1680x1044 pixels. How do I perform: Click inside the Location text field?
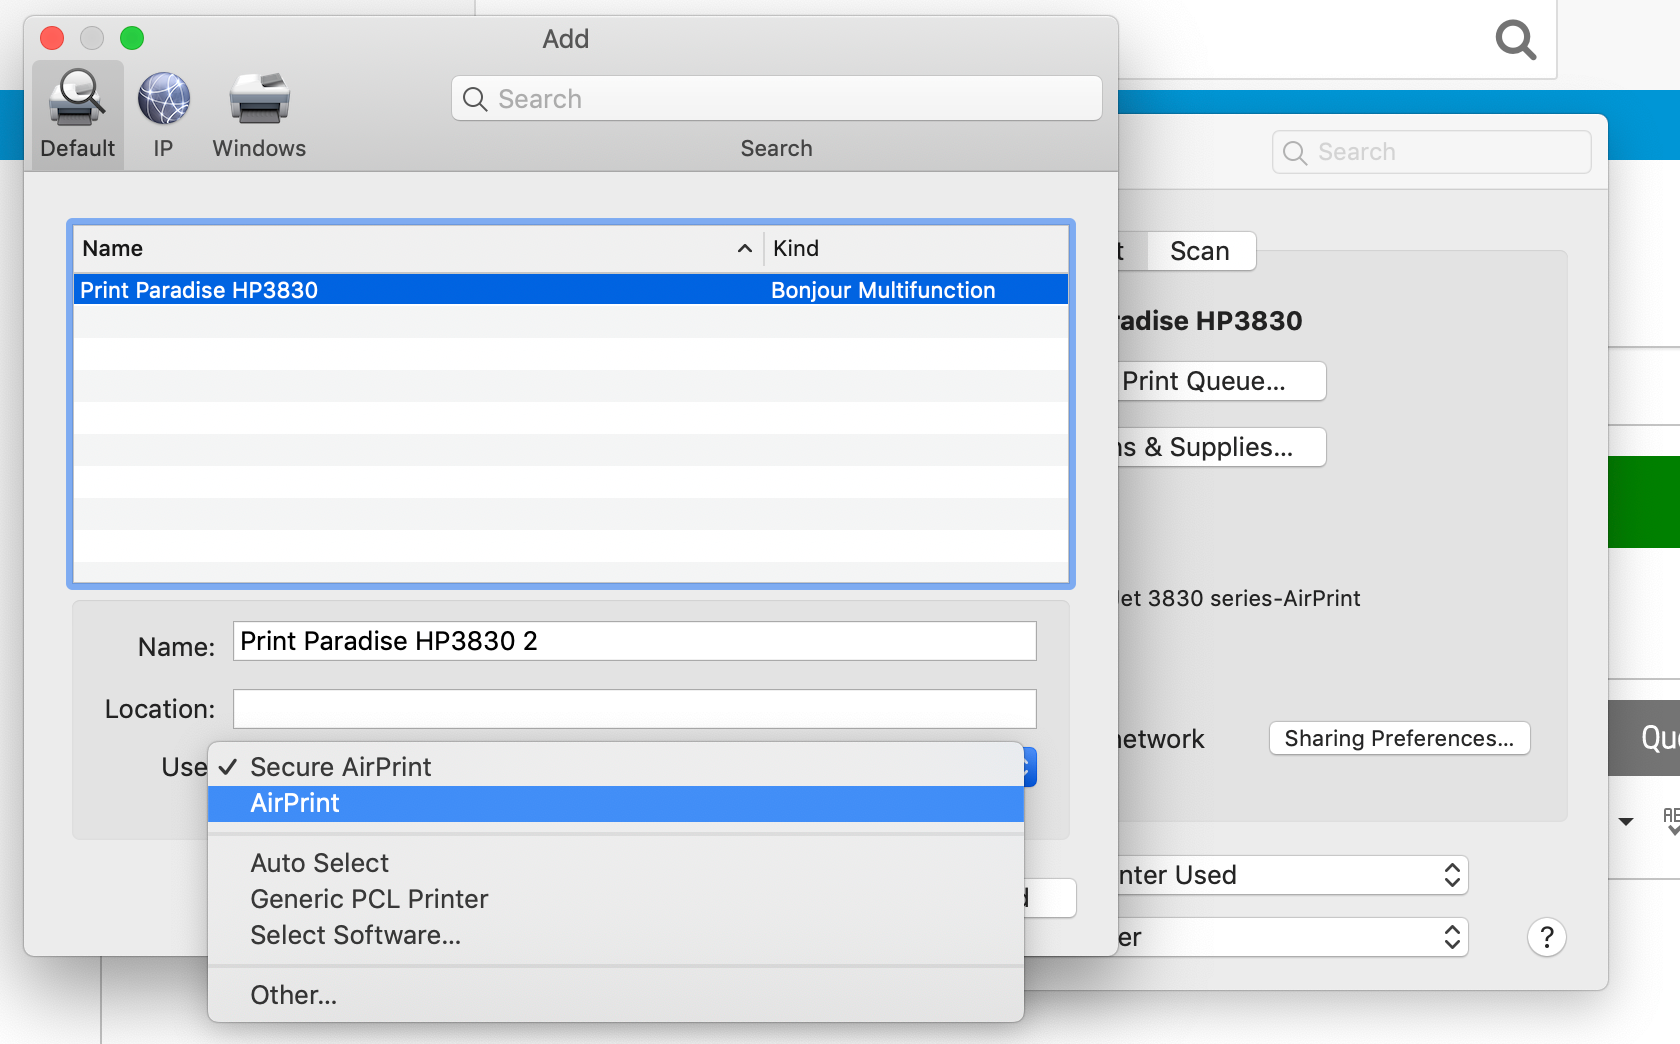click(634, 708)
